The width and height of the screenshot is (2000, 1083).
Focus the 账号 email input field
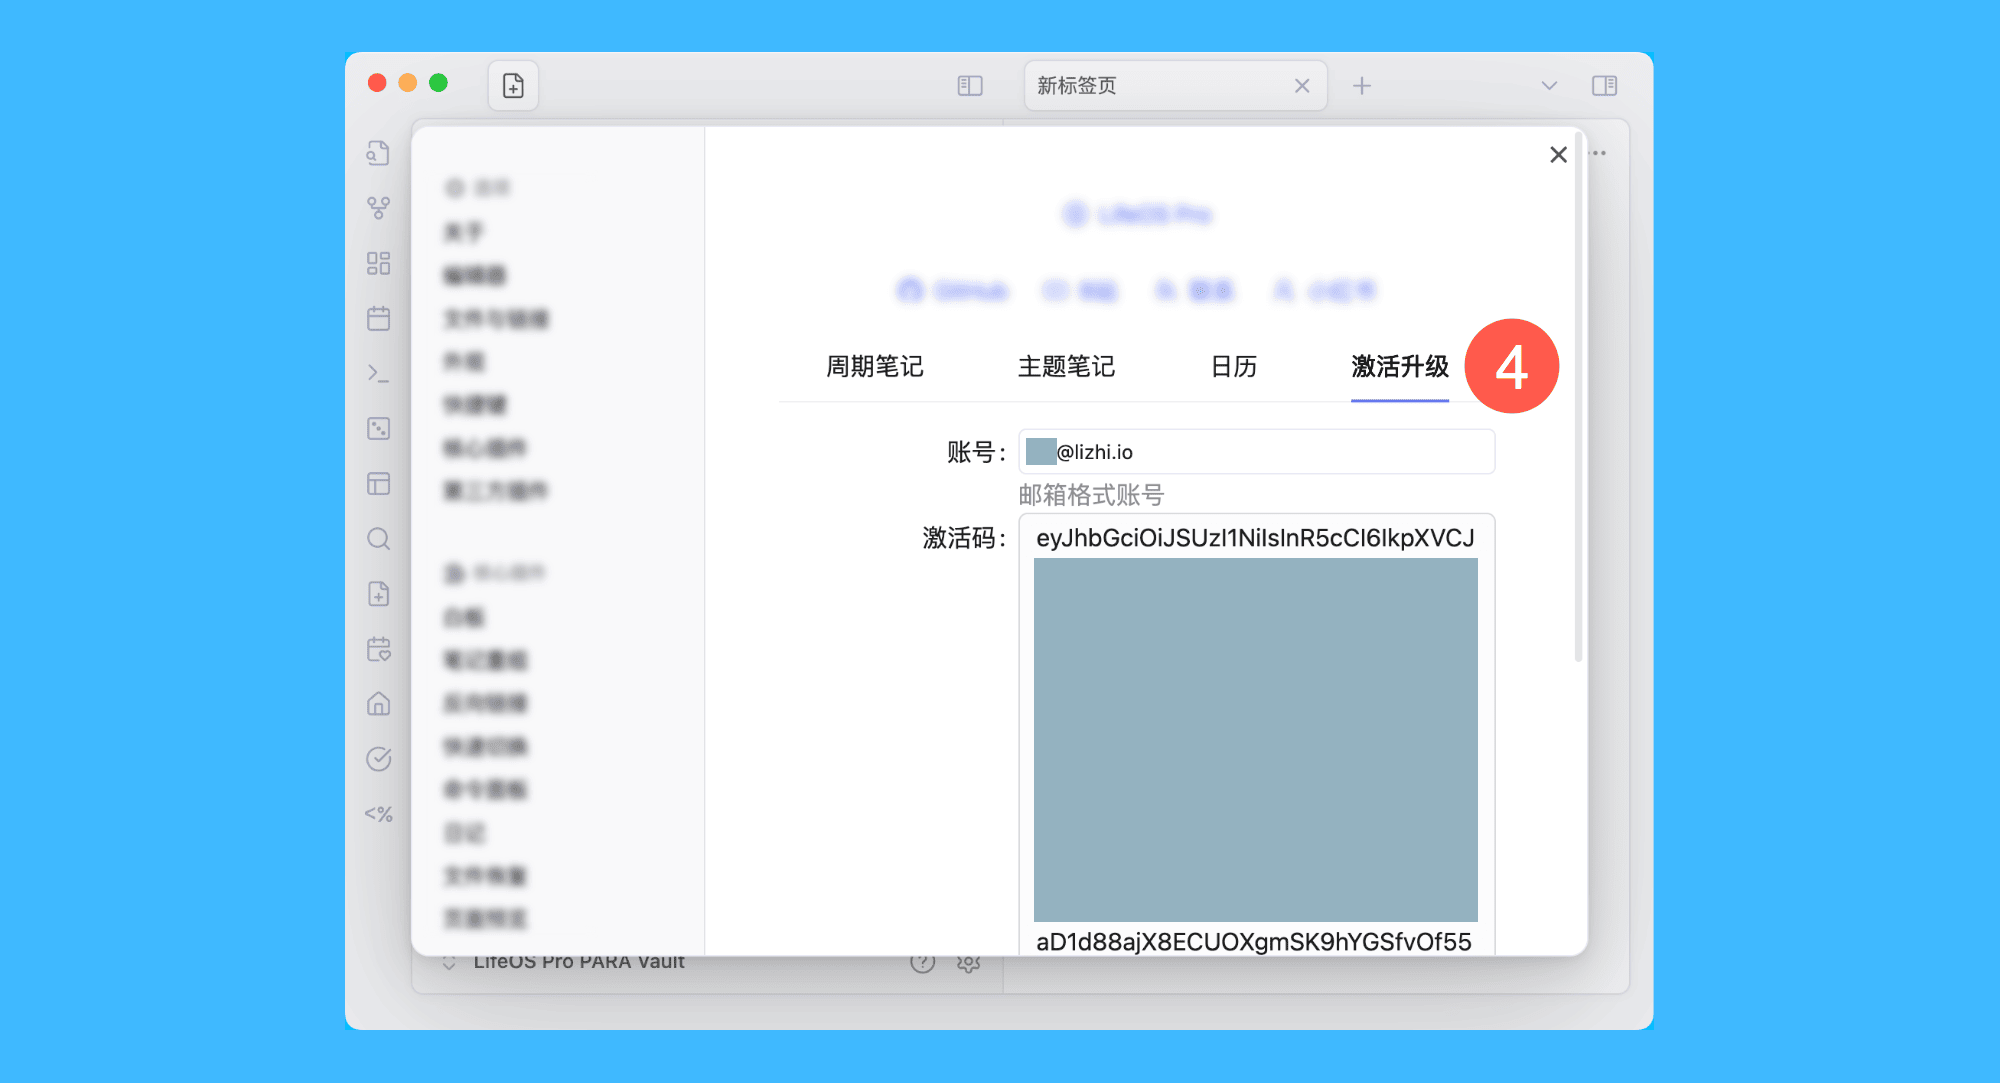point(1257,452)
